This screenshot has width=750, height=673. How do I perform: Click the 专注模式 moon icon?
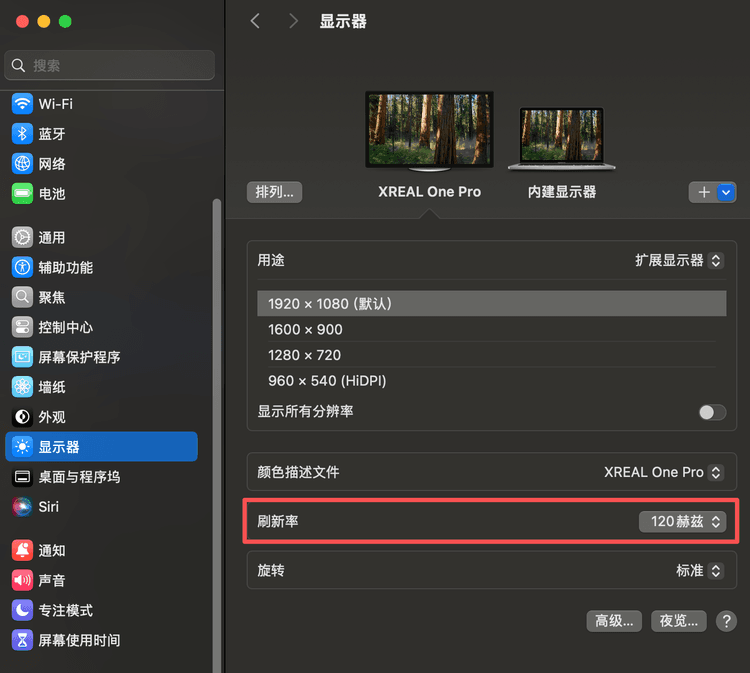click(22, 610)
